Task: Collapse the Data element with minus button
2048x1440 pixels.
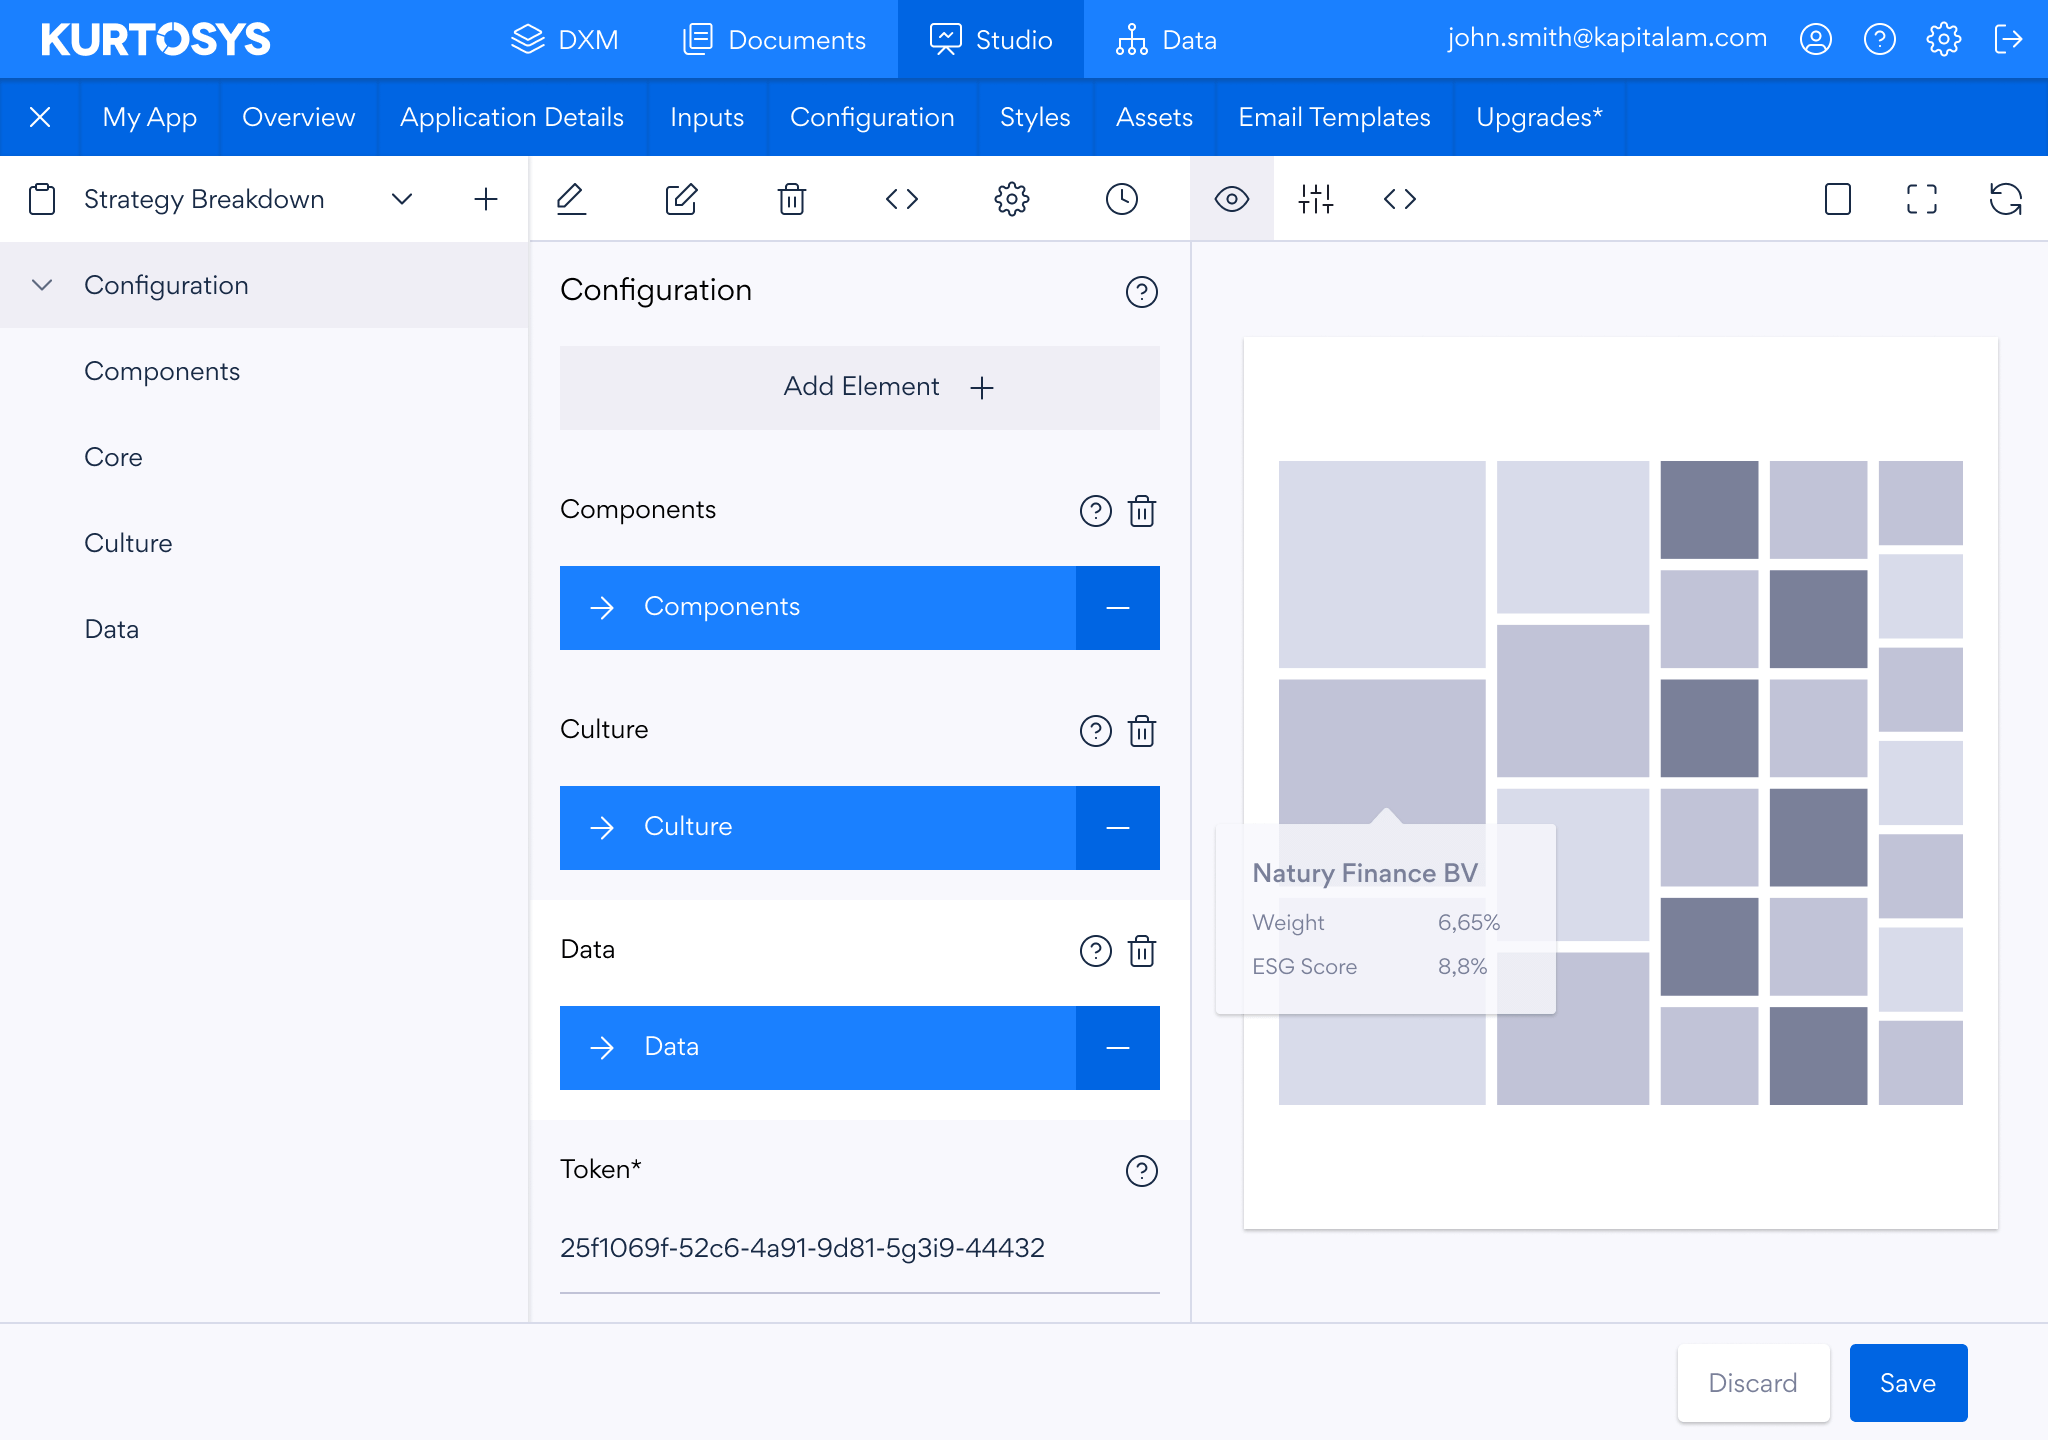Action: click(1117, 1048)
